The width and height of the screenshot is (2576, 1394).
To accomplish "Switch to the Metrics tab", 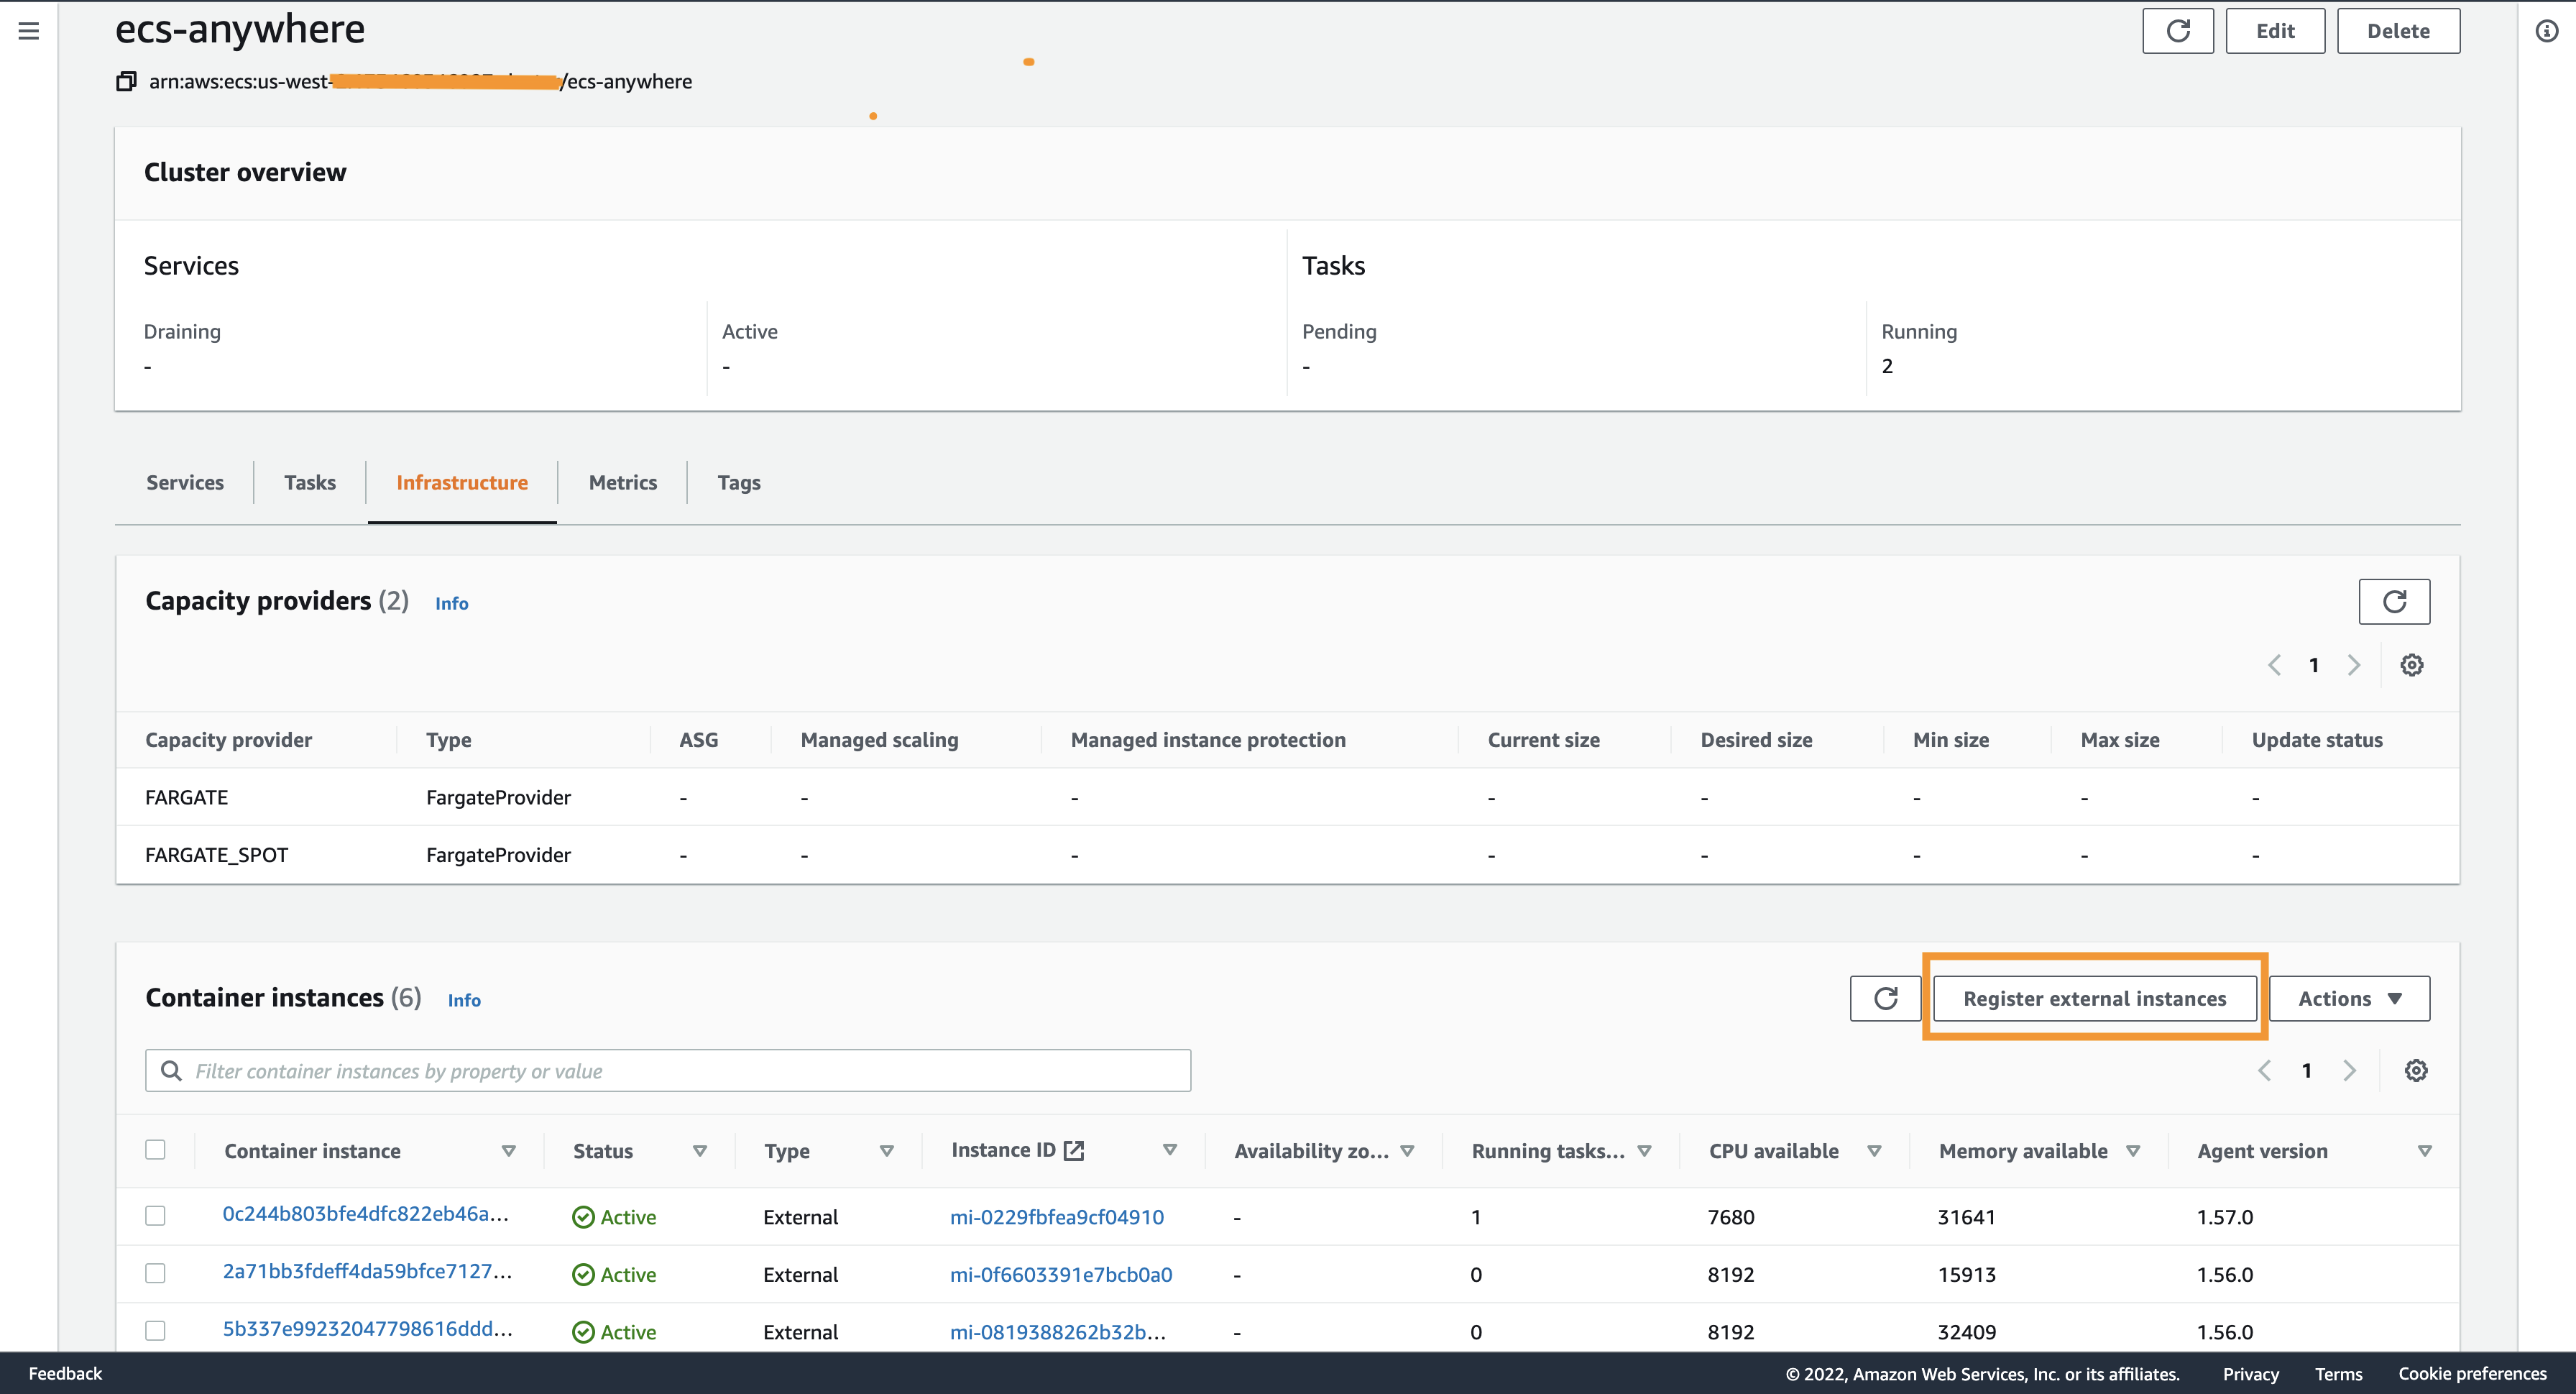I will tap(623, 482).
